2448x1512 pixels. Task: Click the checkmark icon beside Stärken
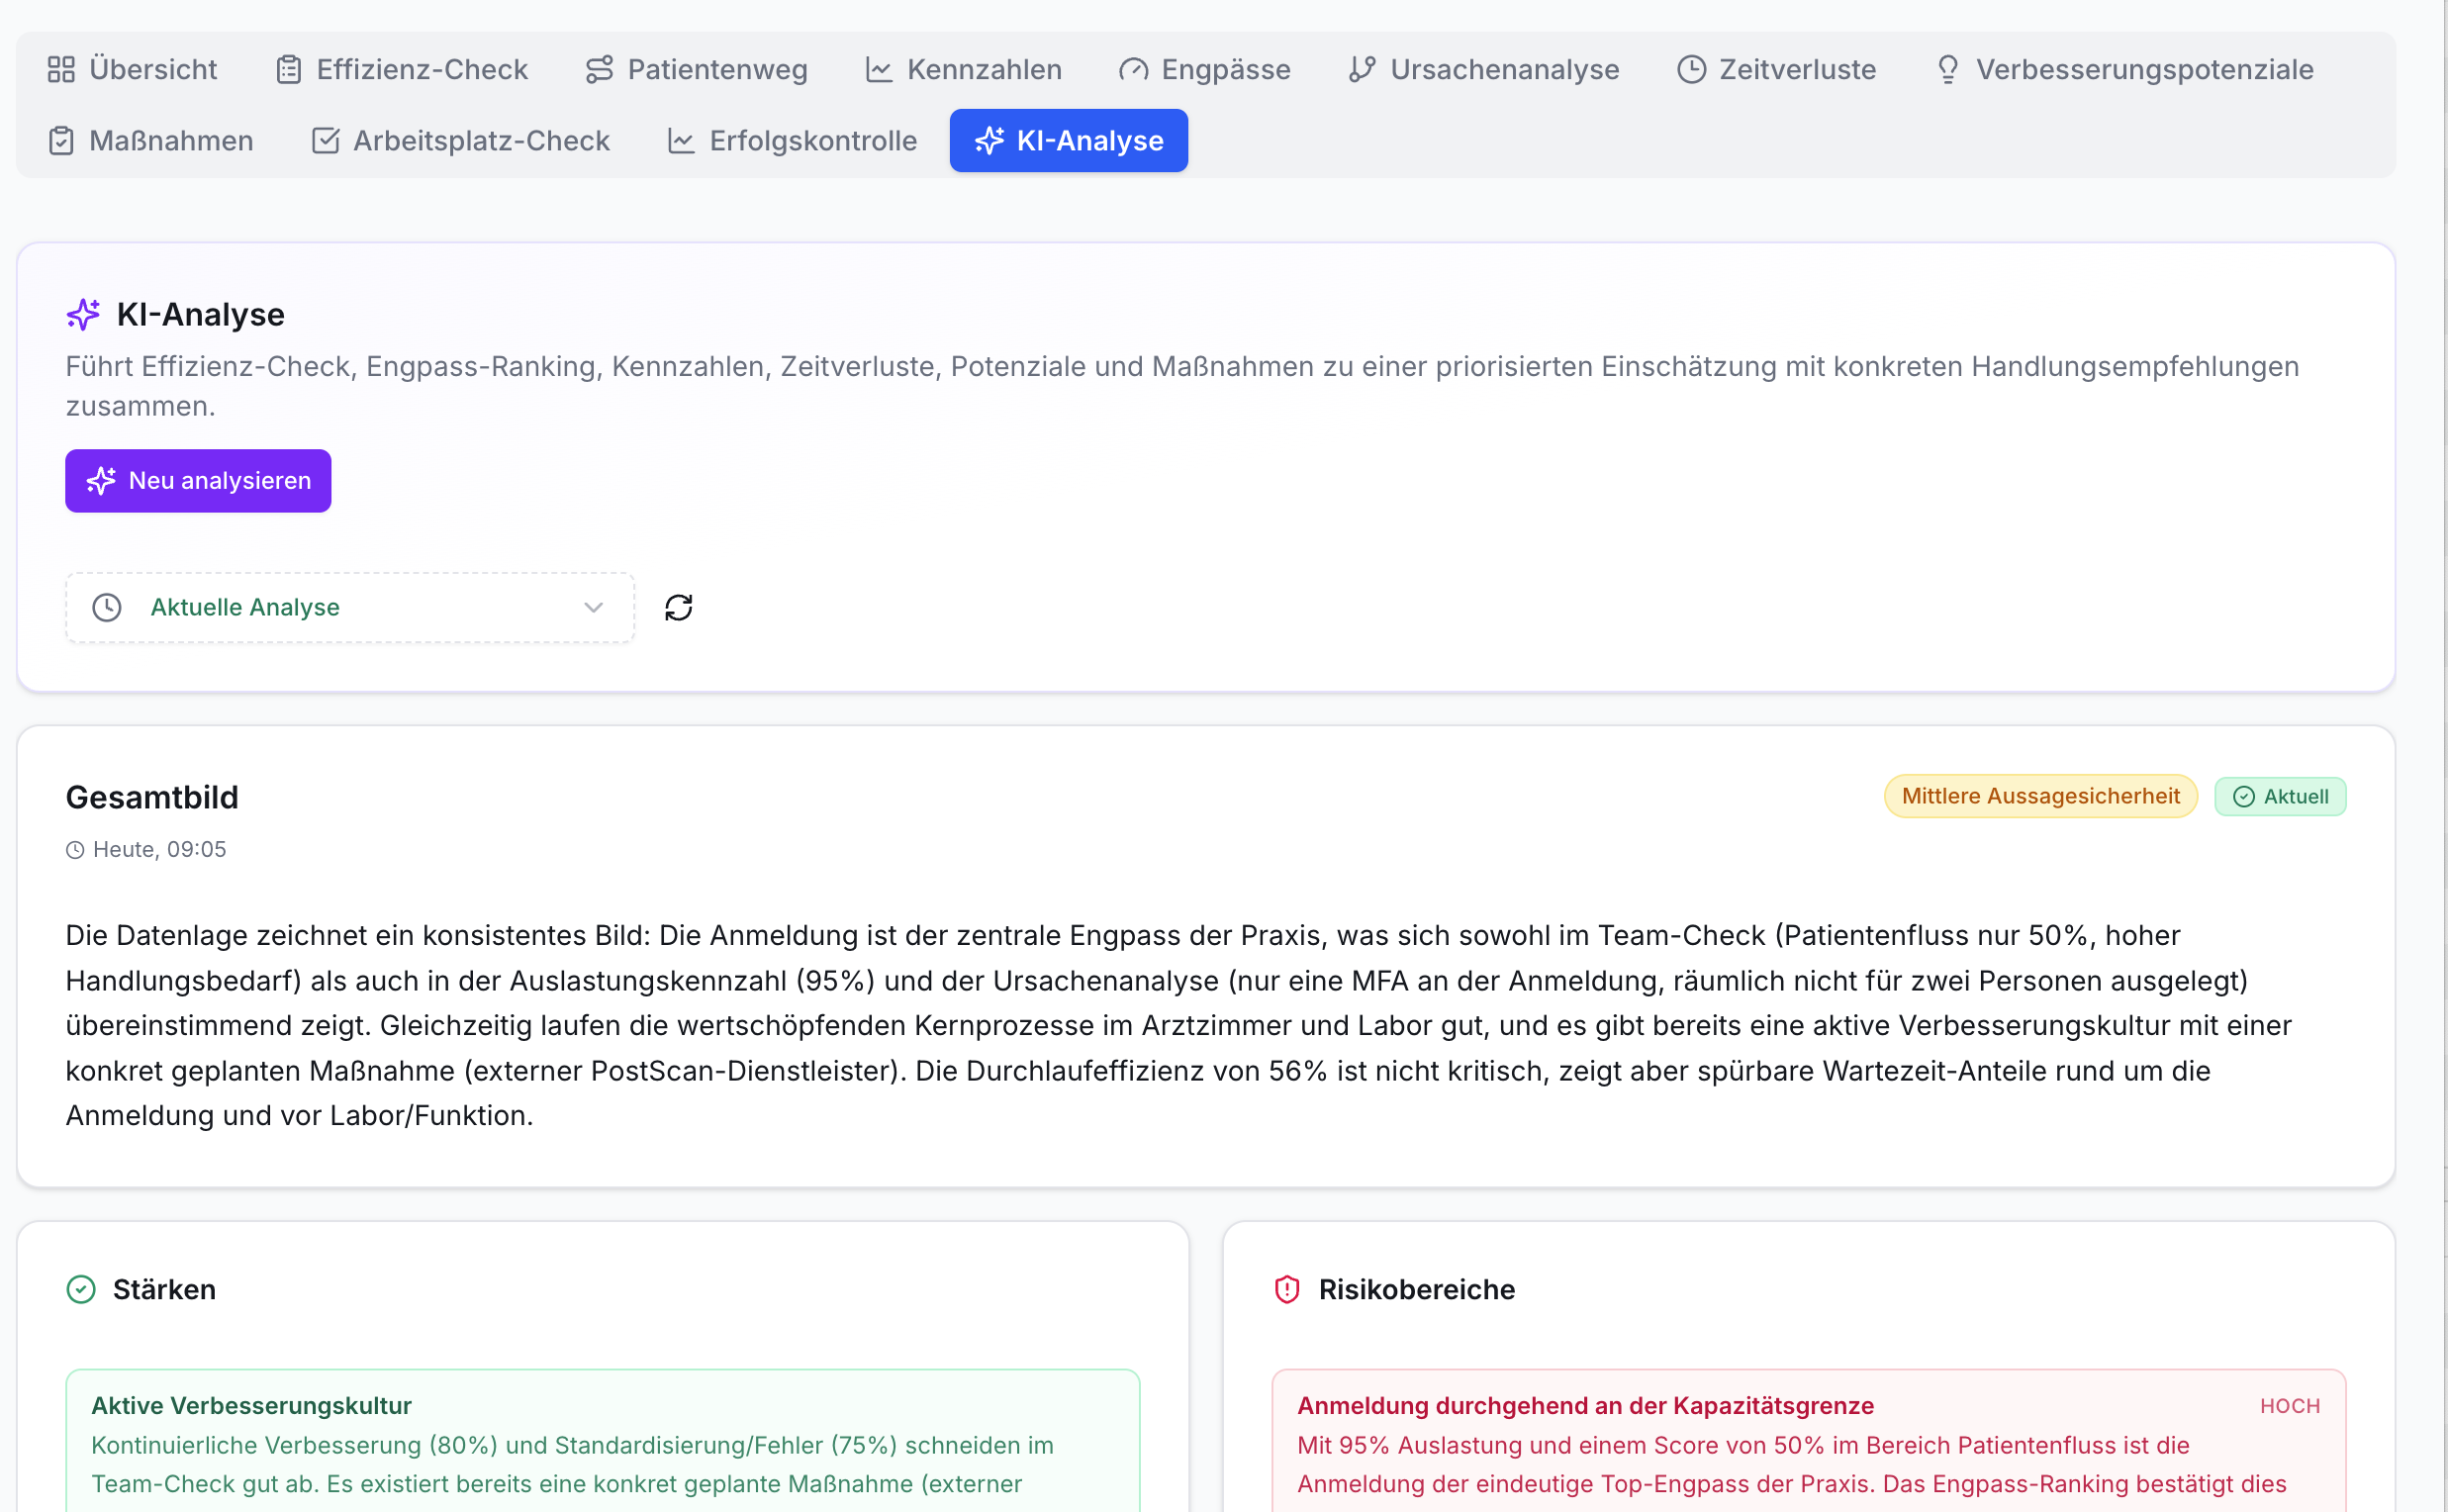[x=81, y=1290]
